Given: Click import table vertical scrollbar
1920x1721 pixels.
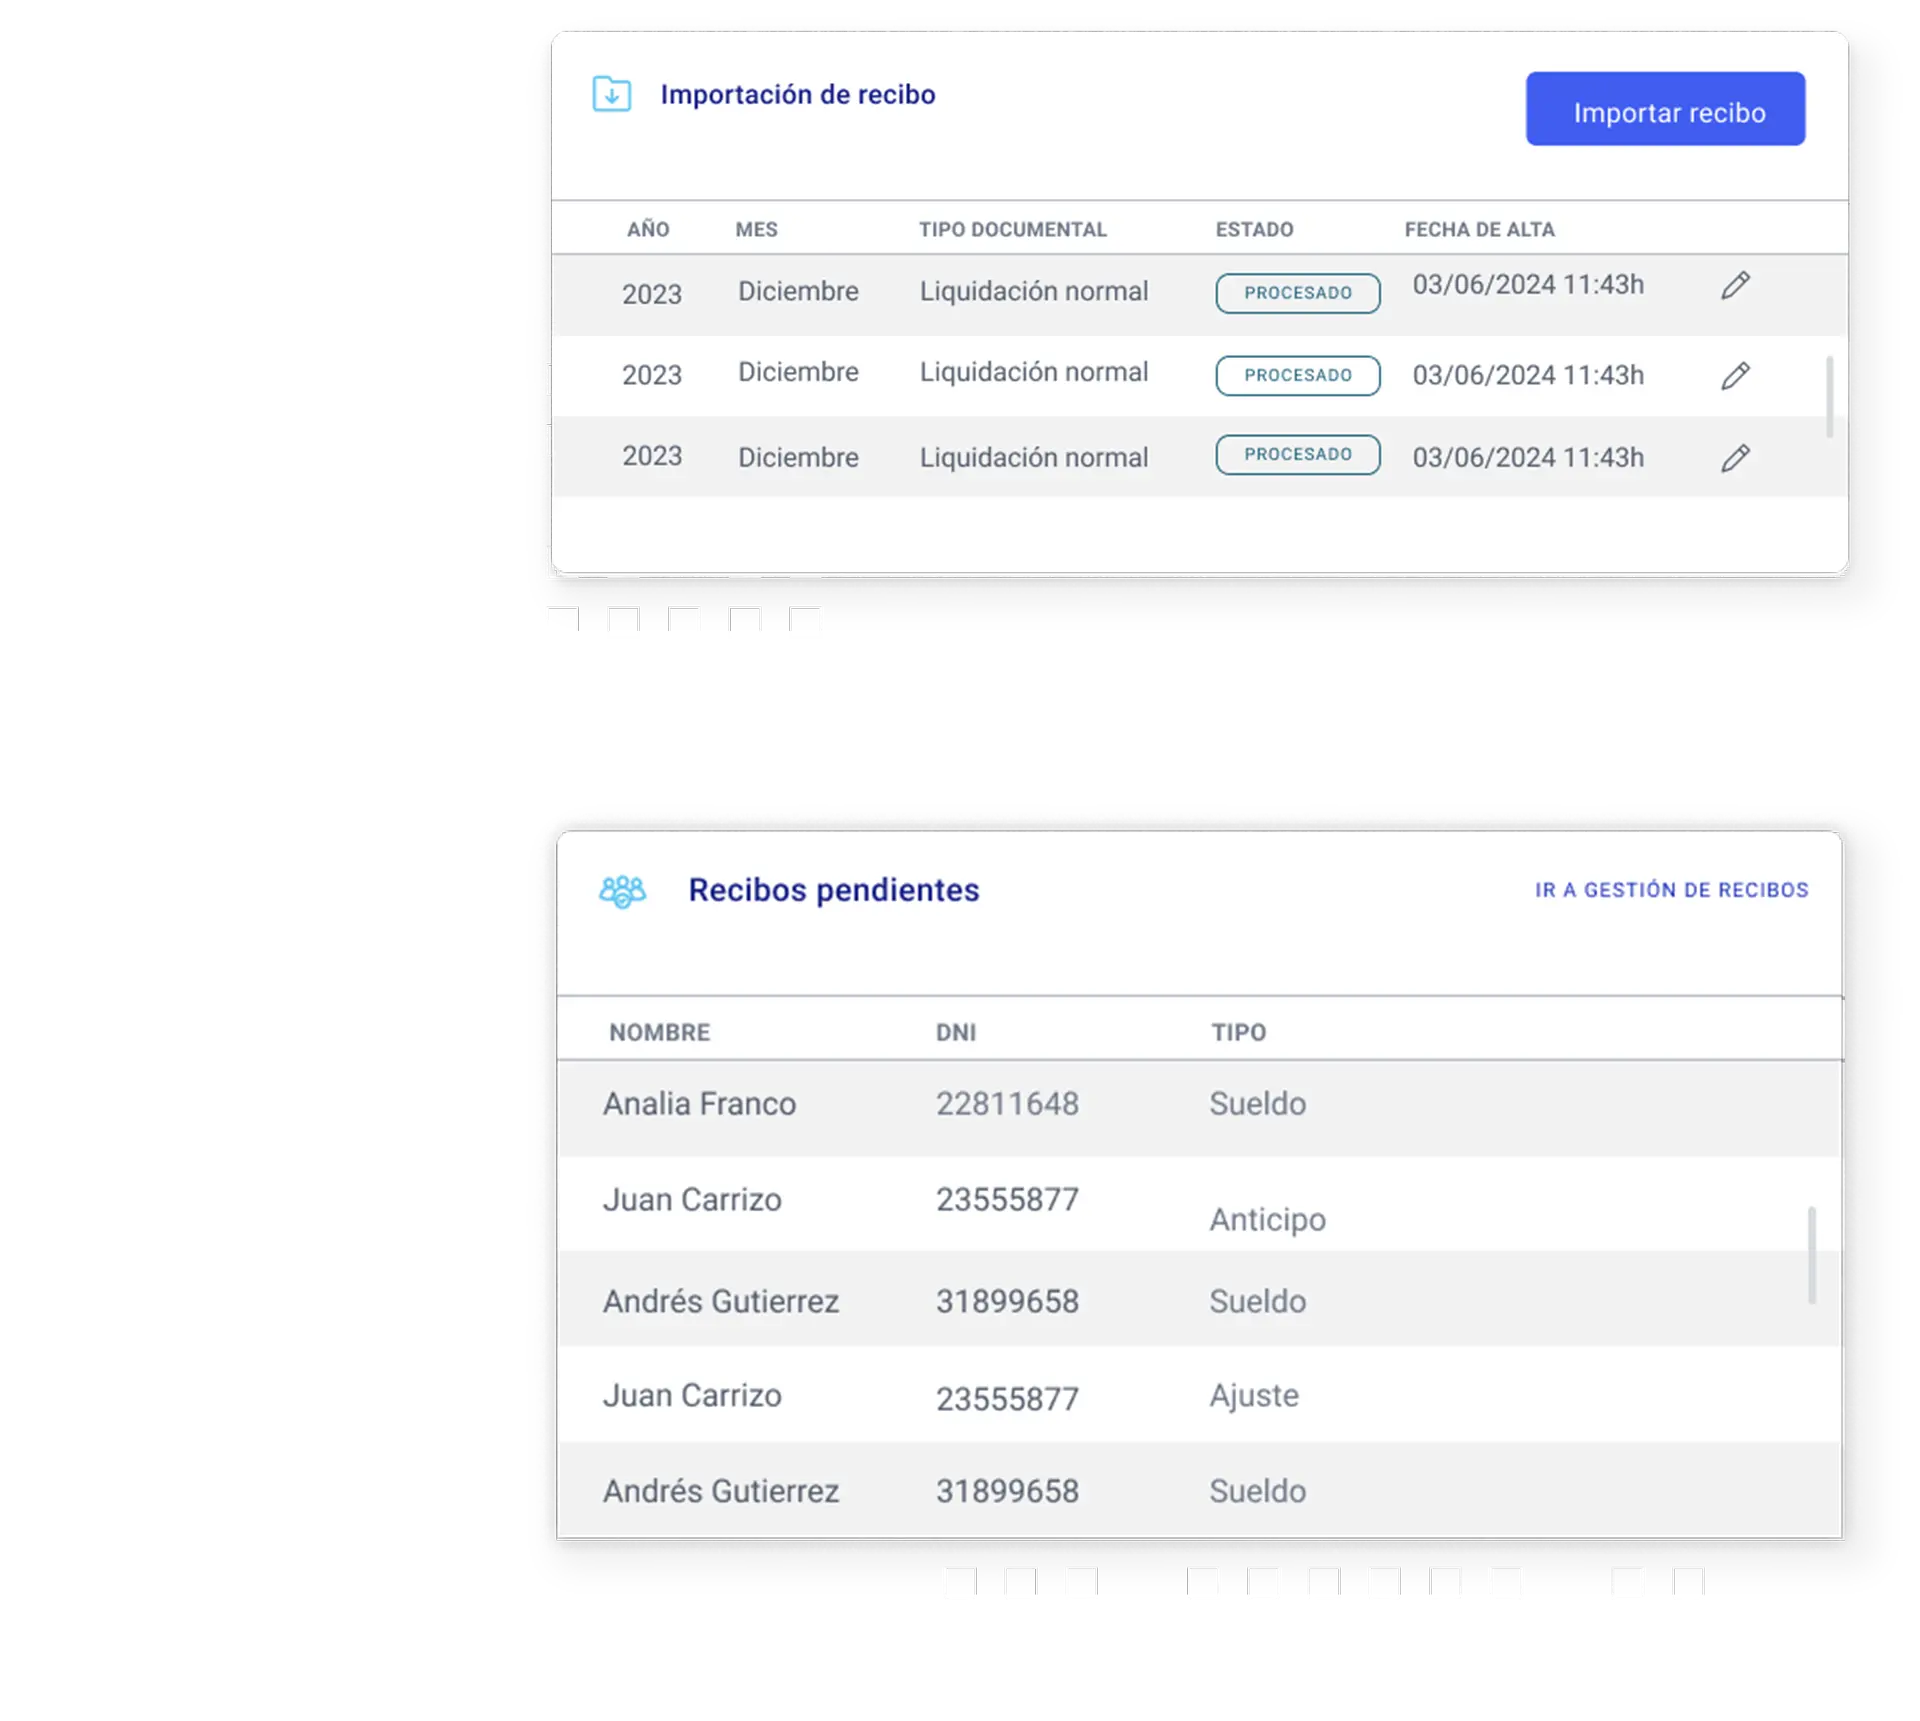Looking at the screenshot, I should [1829, 396].
